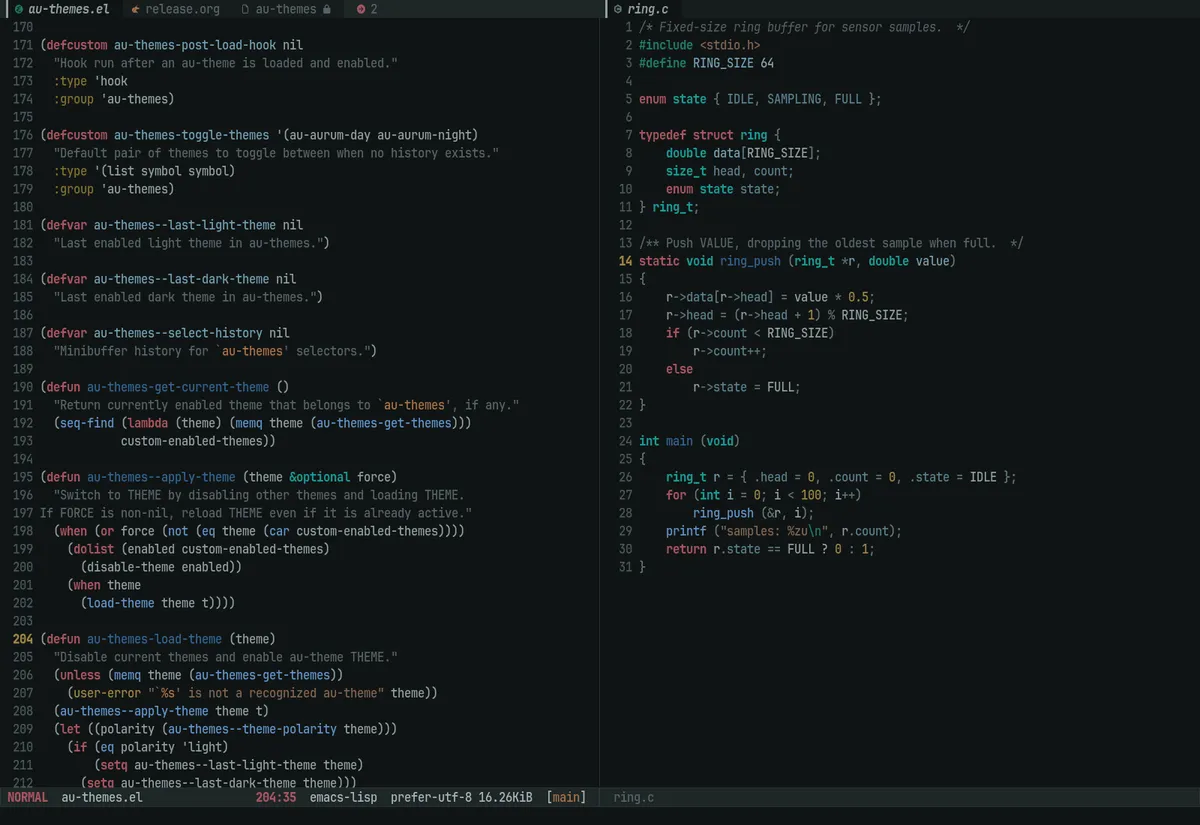
Task: Click 'hook type on line 173
Action: point(111,81)
